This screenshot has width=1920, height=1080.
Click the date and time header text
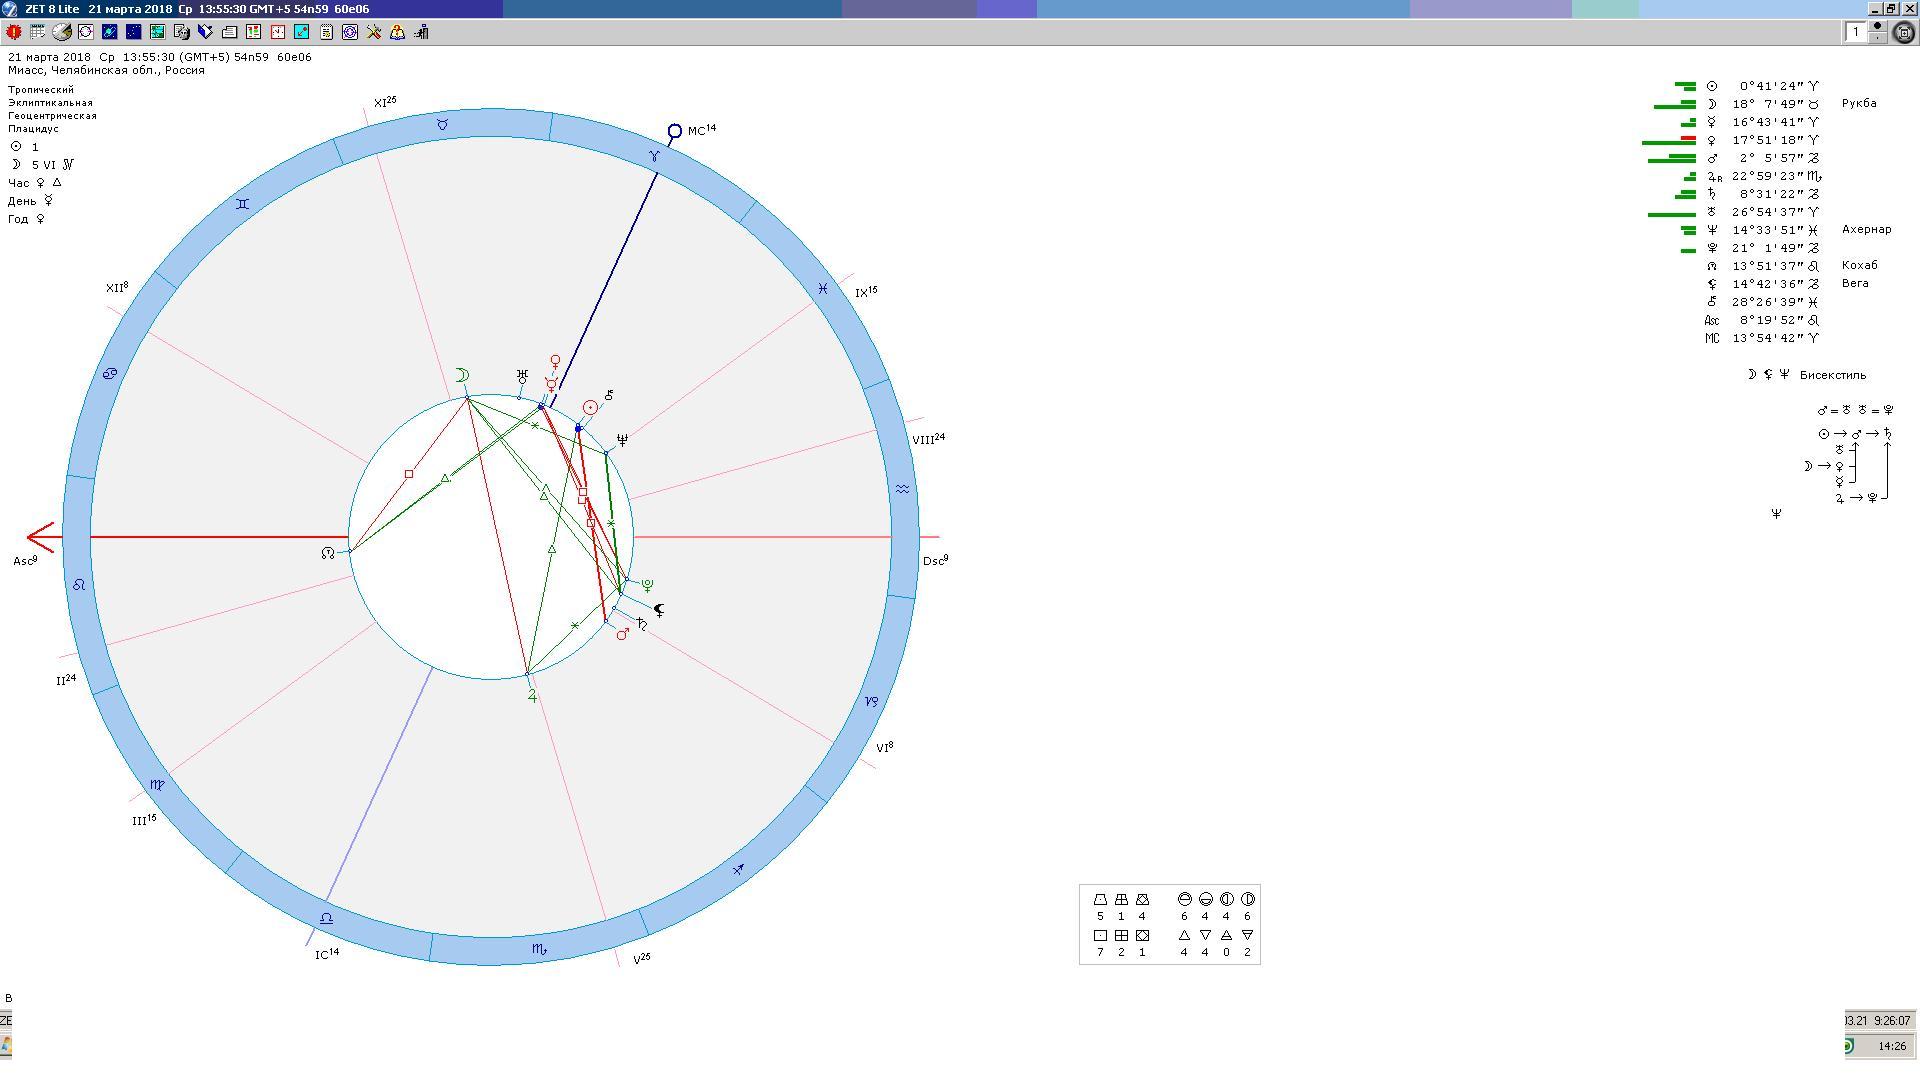point(160,57)
